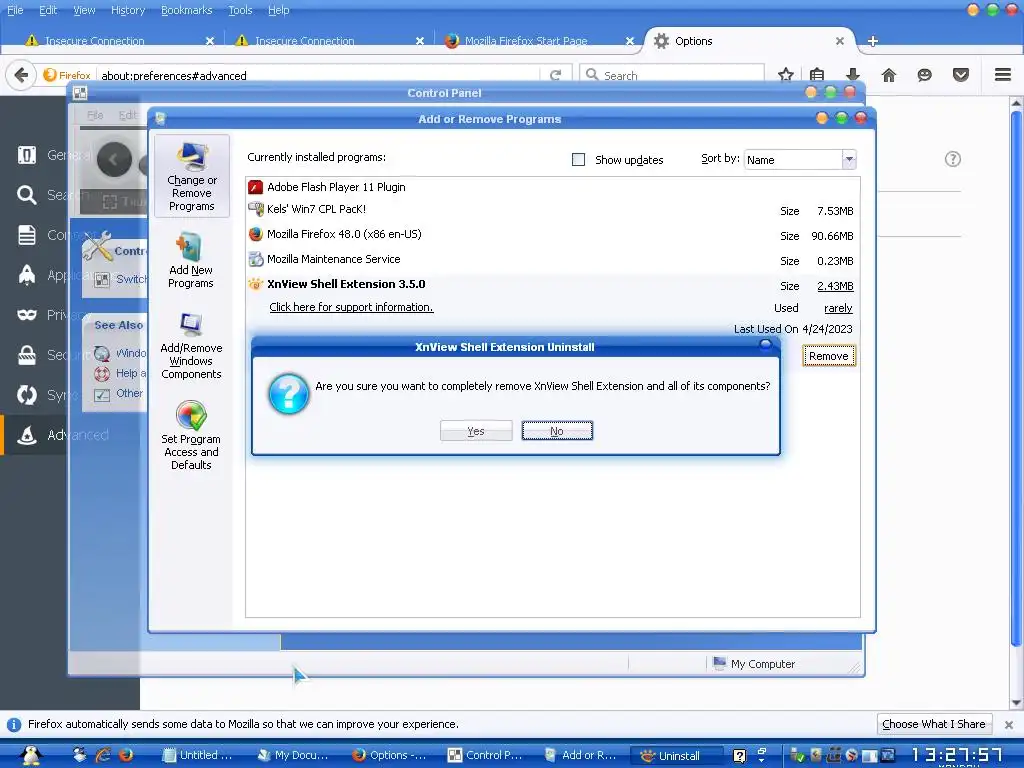Click the Firefox quick launch icon on taskbar
Viewport: 1024px width, 768px height.
[x=126, y=755]
